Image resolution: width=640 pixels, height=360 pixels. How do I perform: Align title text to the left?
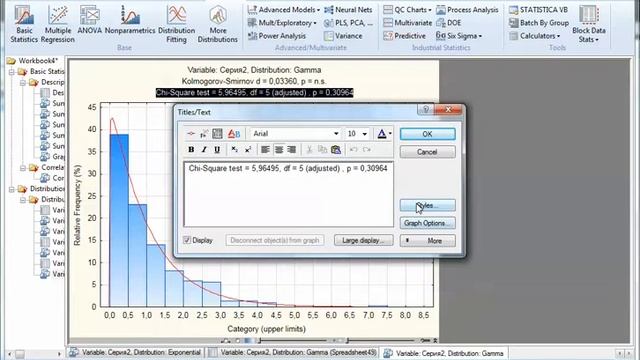[265, 150]
